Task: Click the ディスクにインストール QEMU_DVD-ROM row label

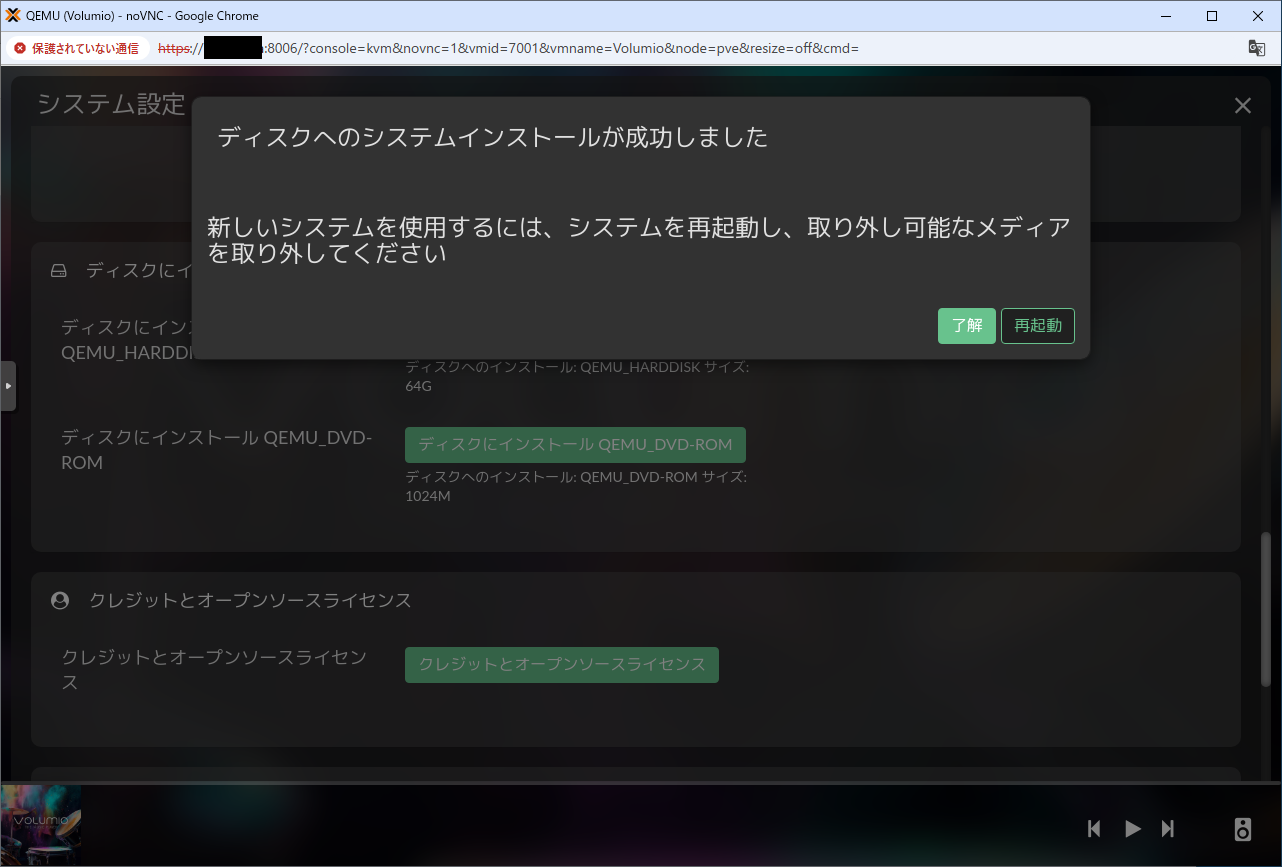Action: pos(216,450)
